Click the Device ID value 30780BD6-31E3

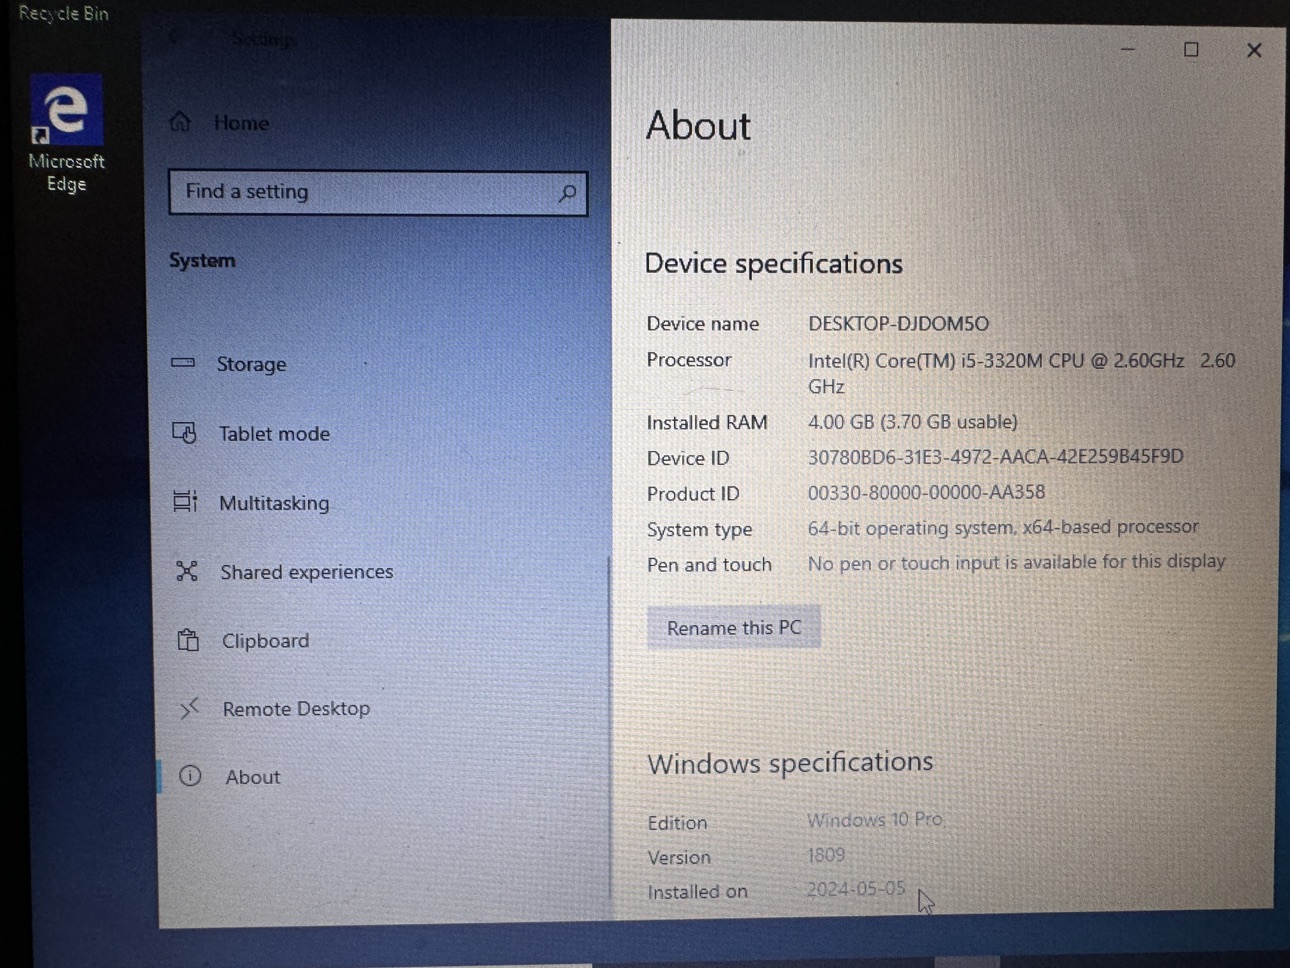[x=995, y=457]
